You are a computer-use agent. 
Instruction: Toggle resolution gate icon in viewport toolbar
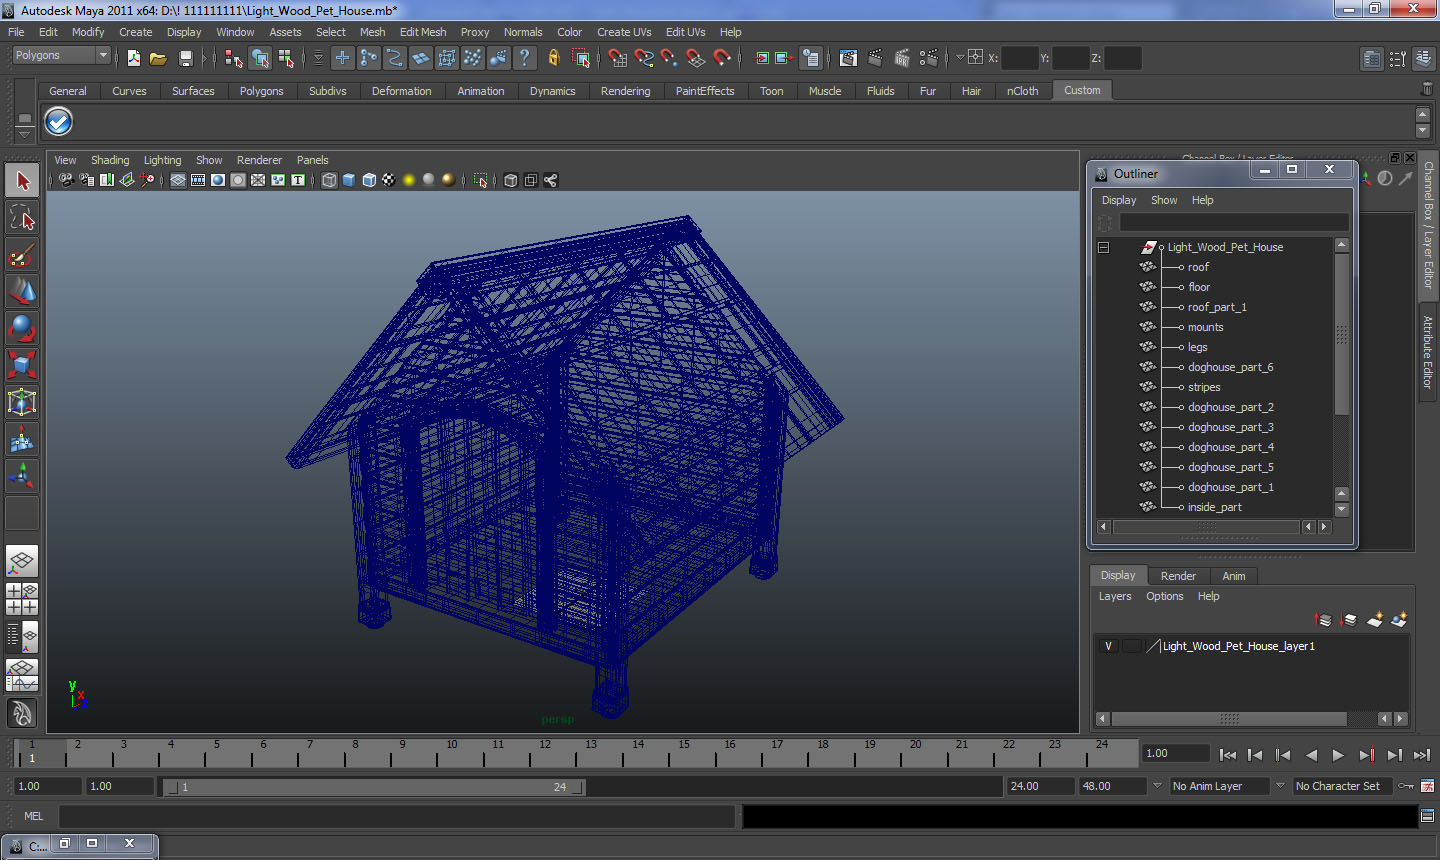coord(218,180)
